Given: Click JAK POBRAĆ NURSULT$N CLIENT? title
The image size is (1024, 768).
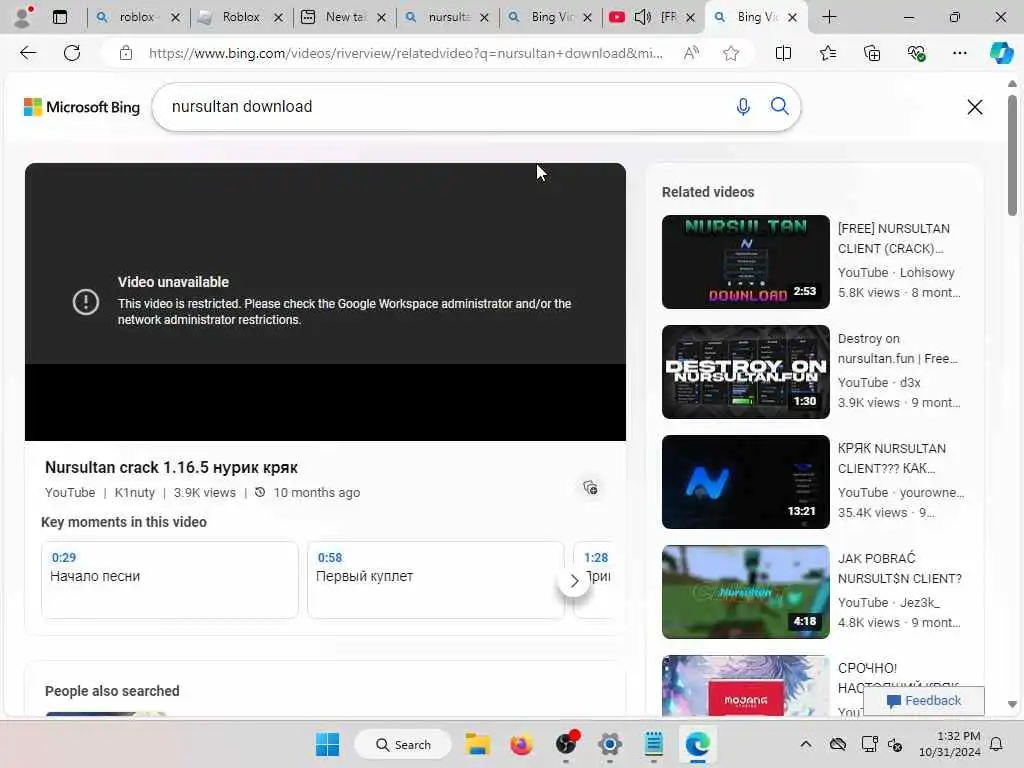Looking at the screenshot, I should point(899,568).
